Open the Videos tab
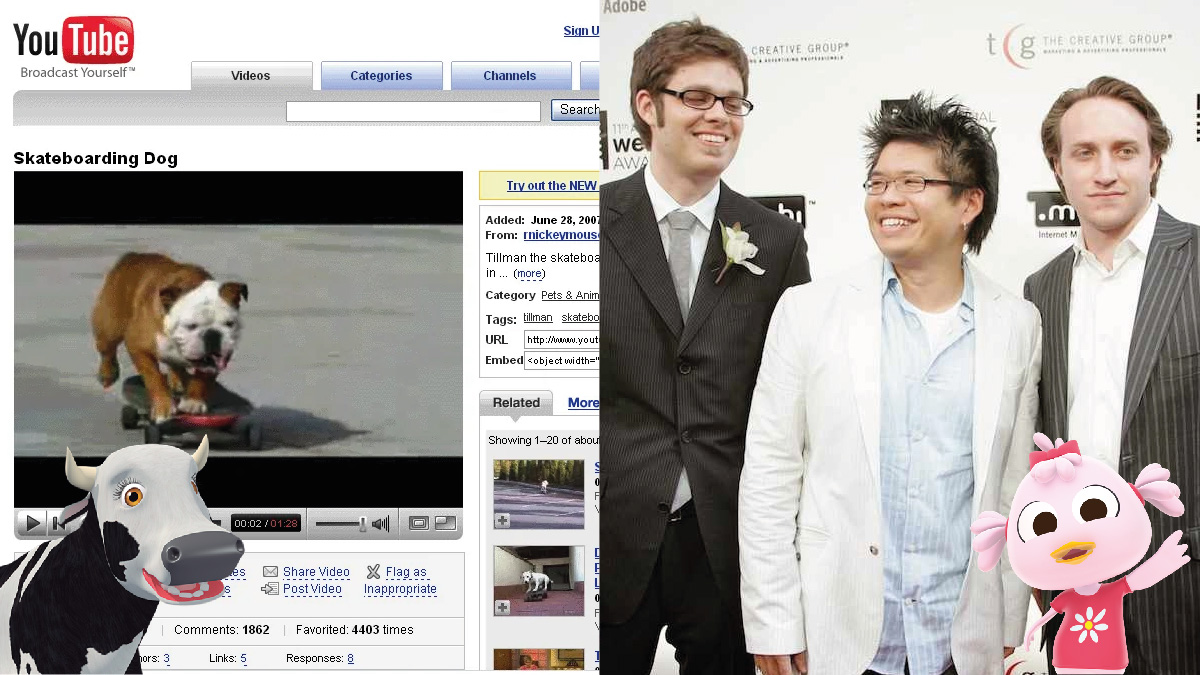Image resolution: width=1200 pixels, height=675 pixels. pyautogui.click(x=251, y=76)
